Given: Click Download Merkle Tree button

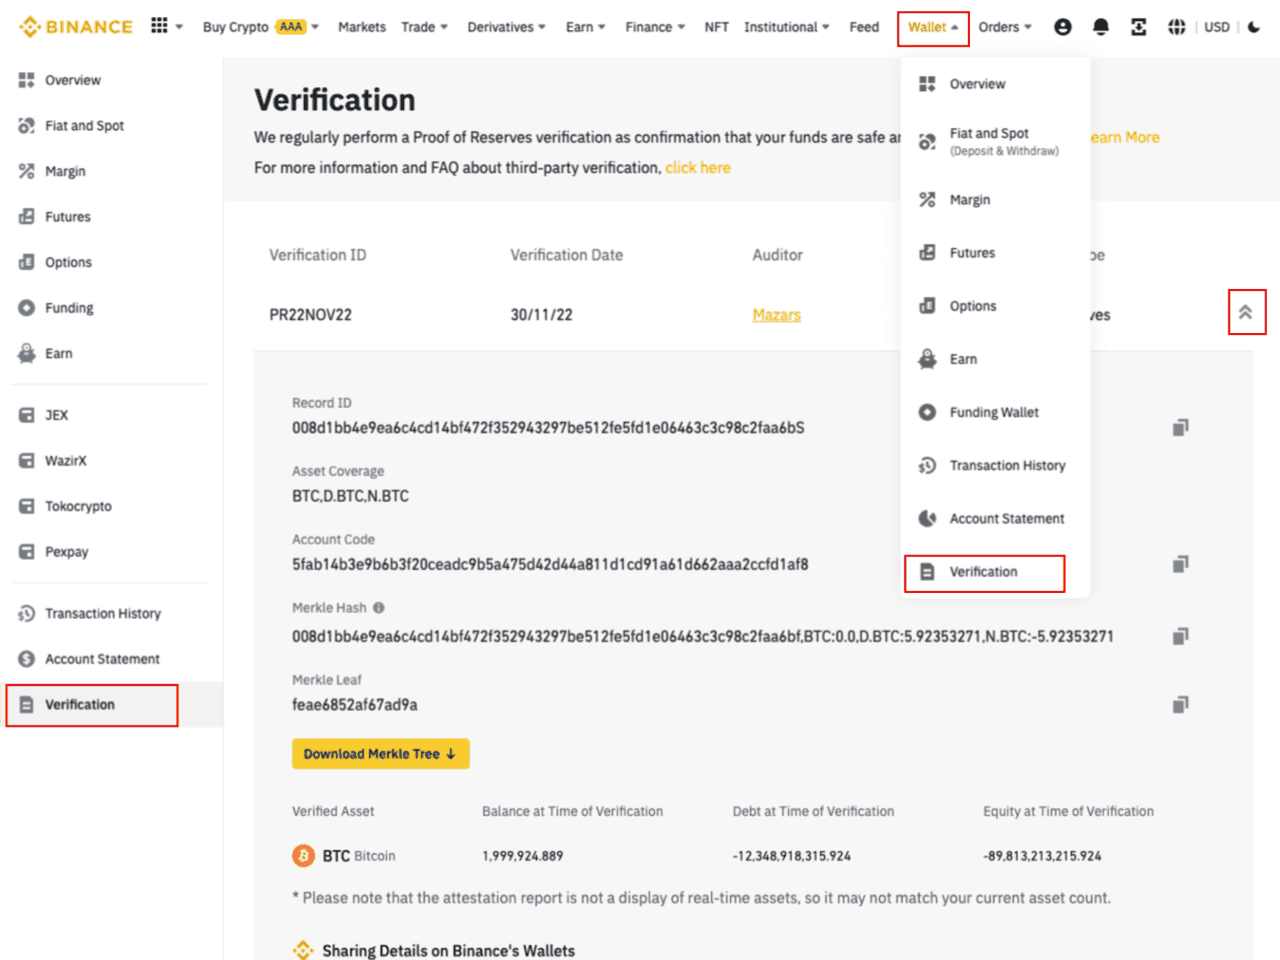Looking at the screenshot, I should 380,754.
